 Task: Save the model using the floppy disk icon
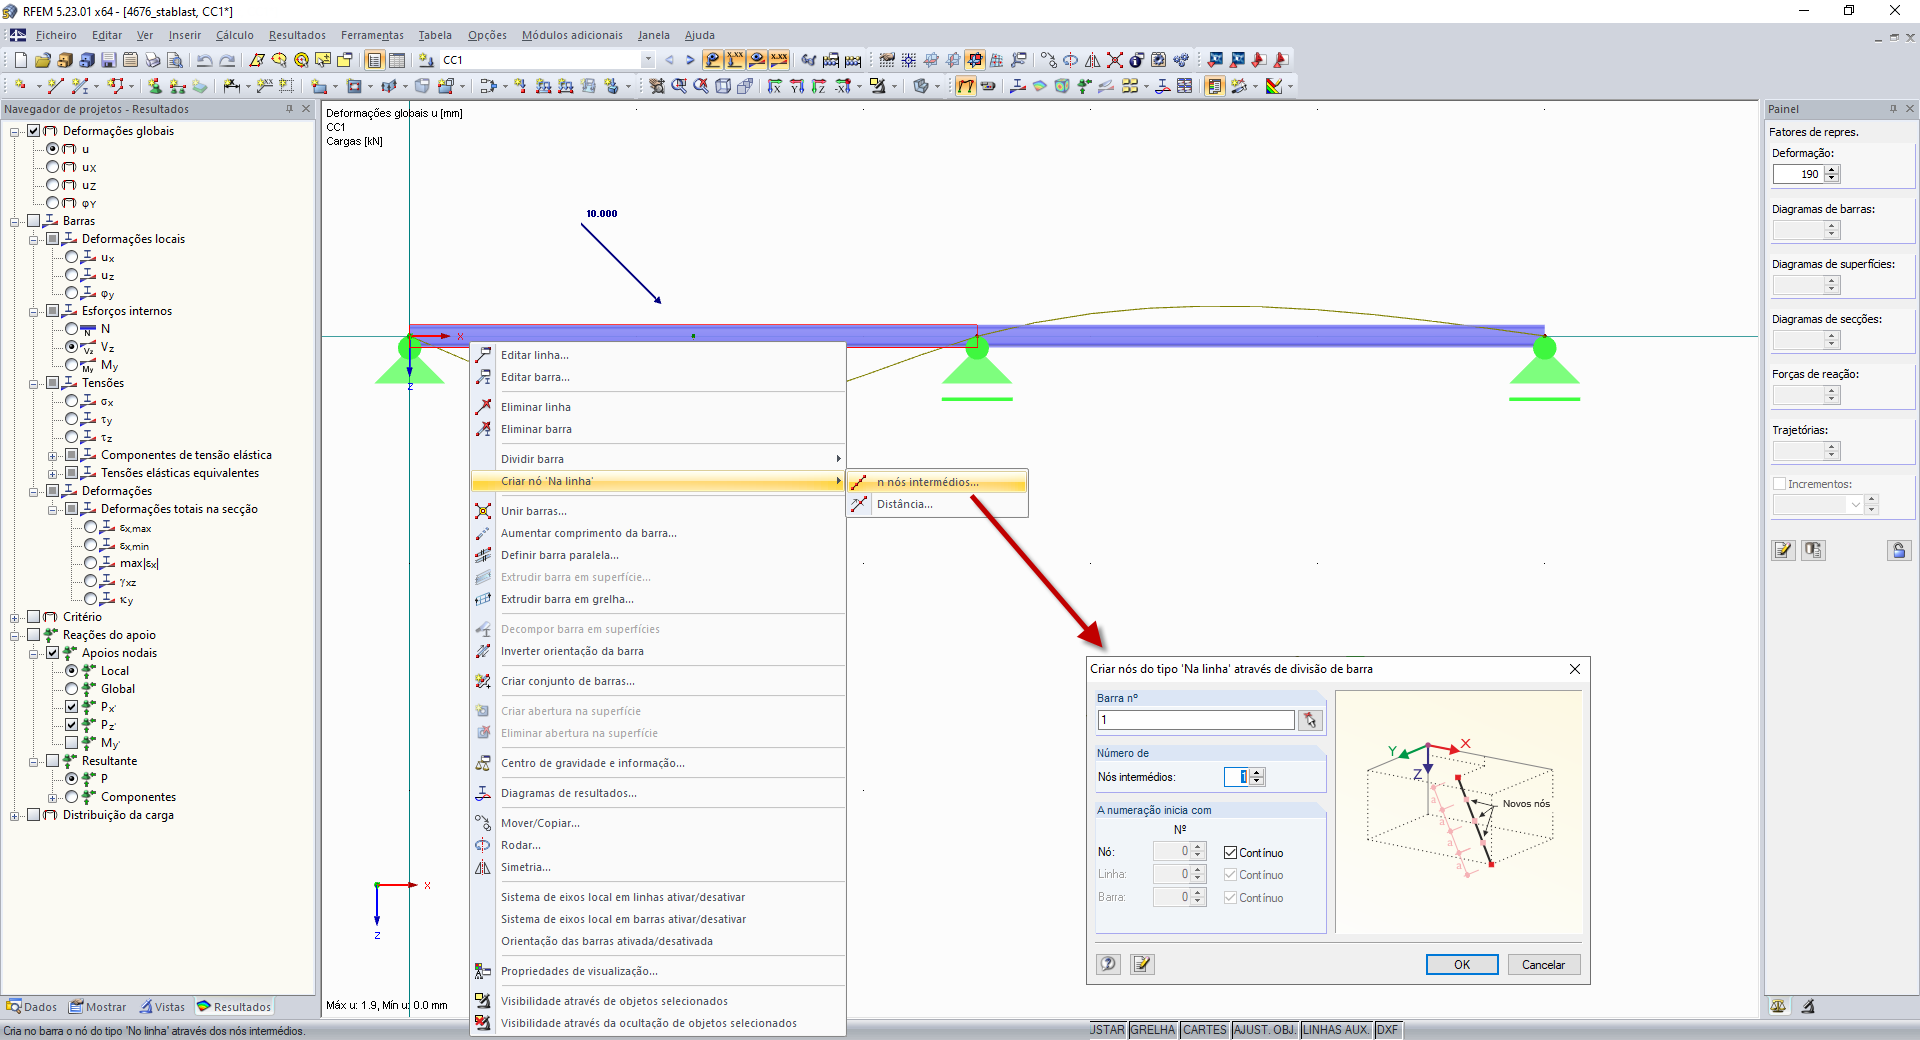[x=108, y=60]
